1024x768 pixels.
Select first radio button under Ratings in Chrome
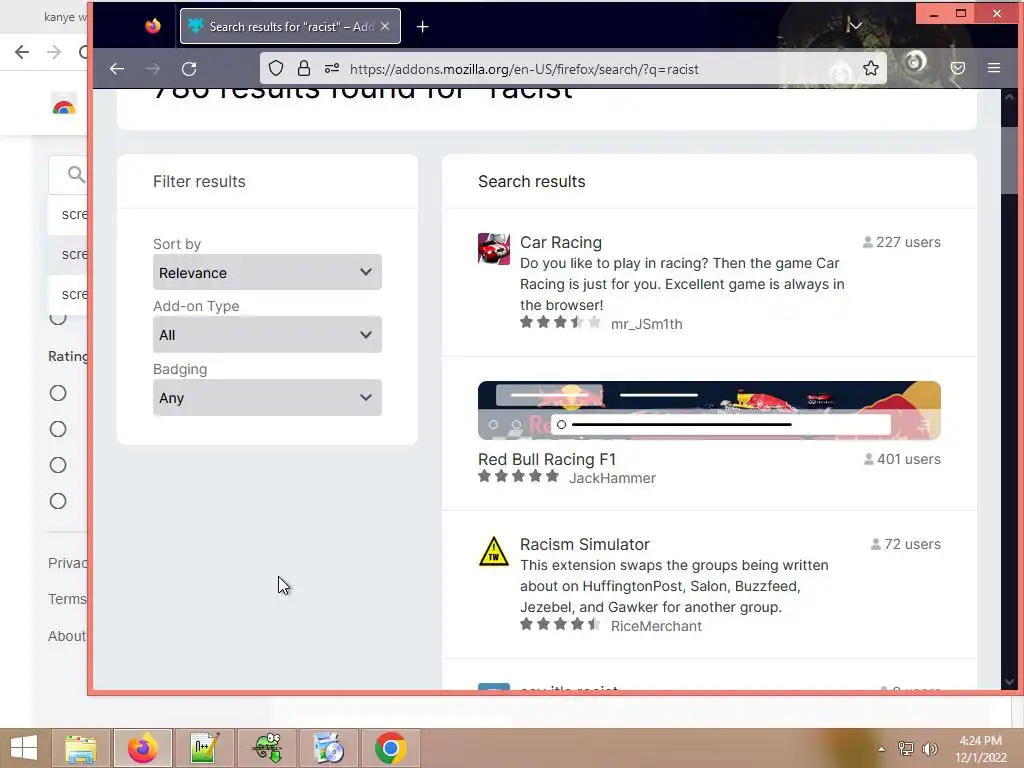[58, 393]
